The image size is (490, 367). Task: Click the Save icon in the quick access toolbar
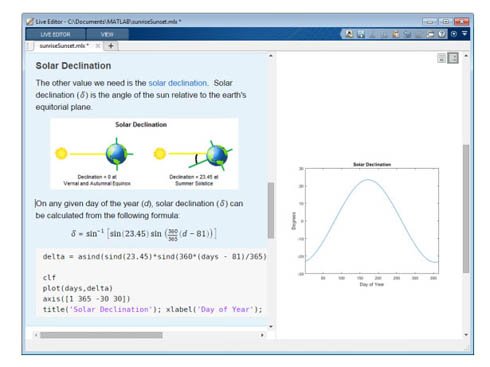click(x=361, y=34)
